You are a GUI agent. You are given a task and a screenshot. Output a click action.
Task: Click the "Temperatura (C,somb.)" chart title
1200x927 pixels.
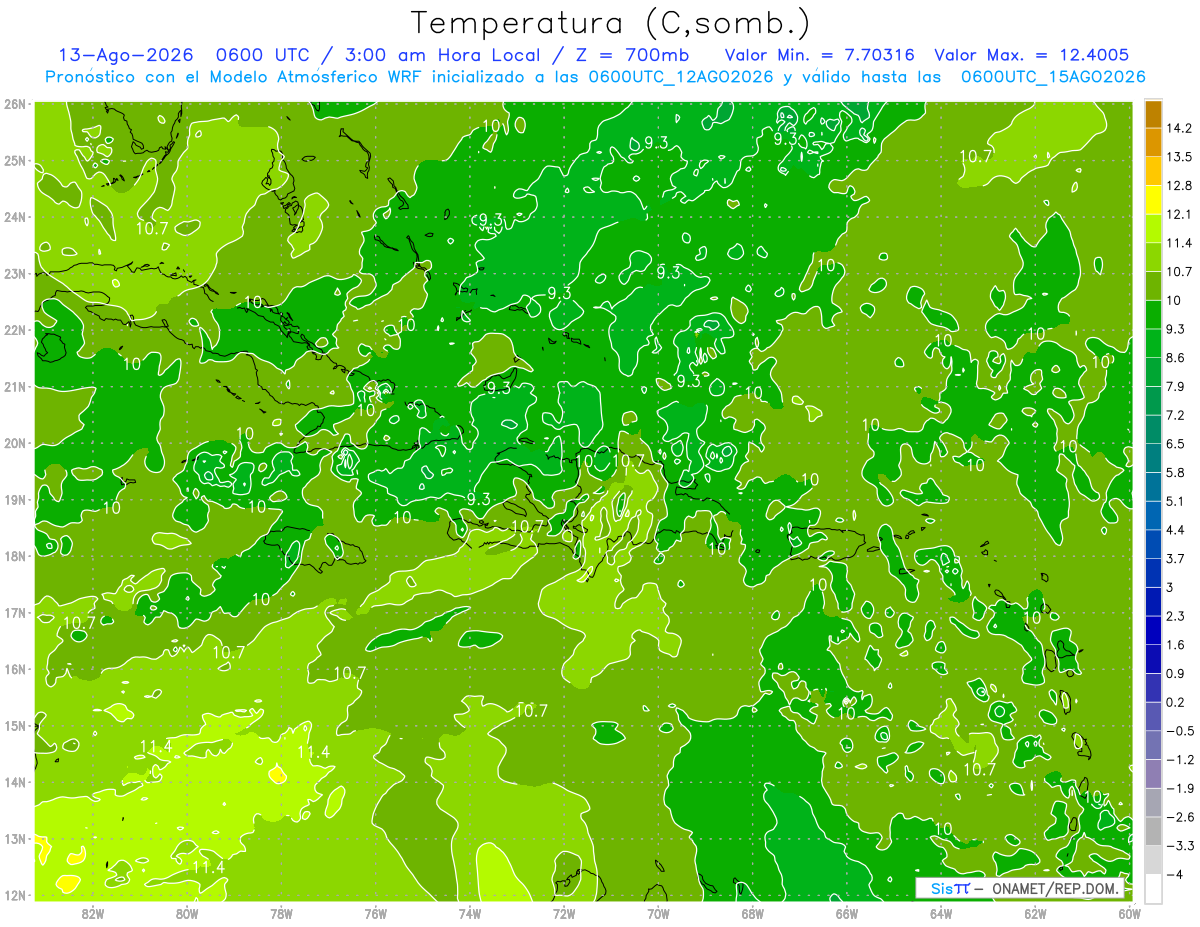(x=611, y=23)
